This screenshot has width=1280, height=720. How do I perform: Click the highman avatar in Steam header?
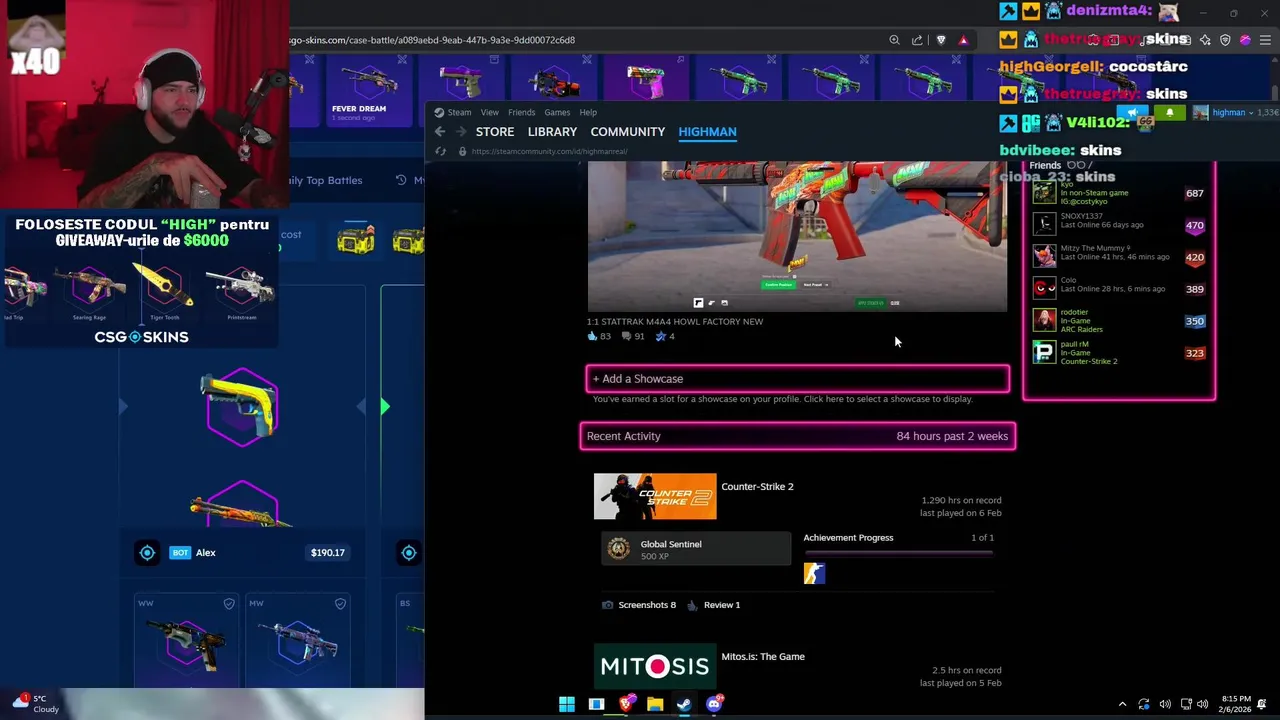(x=1199, y=113)
